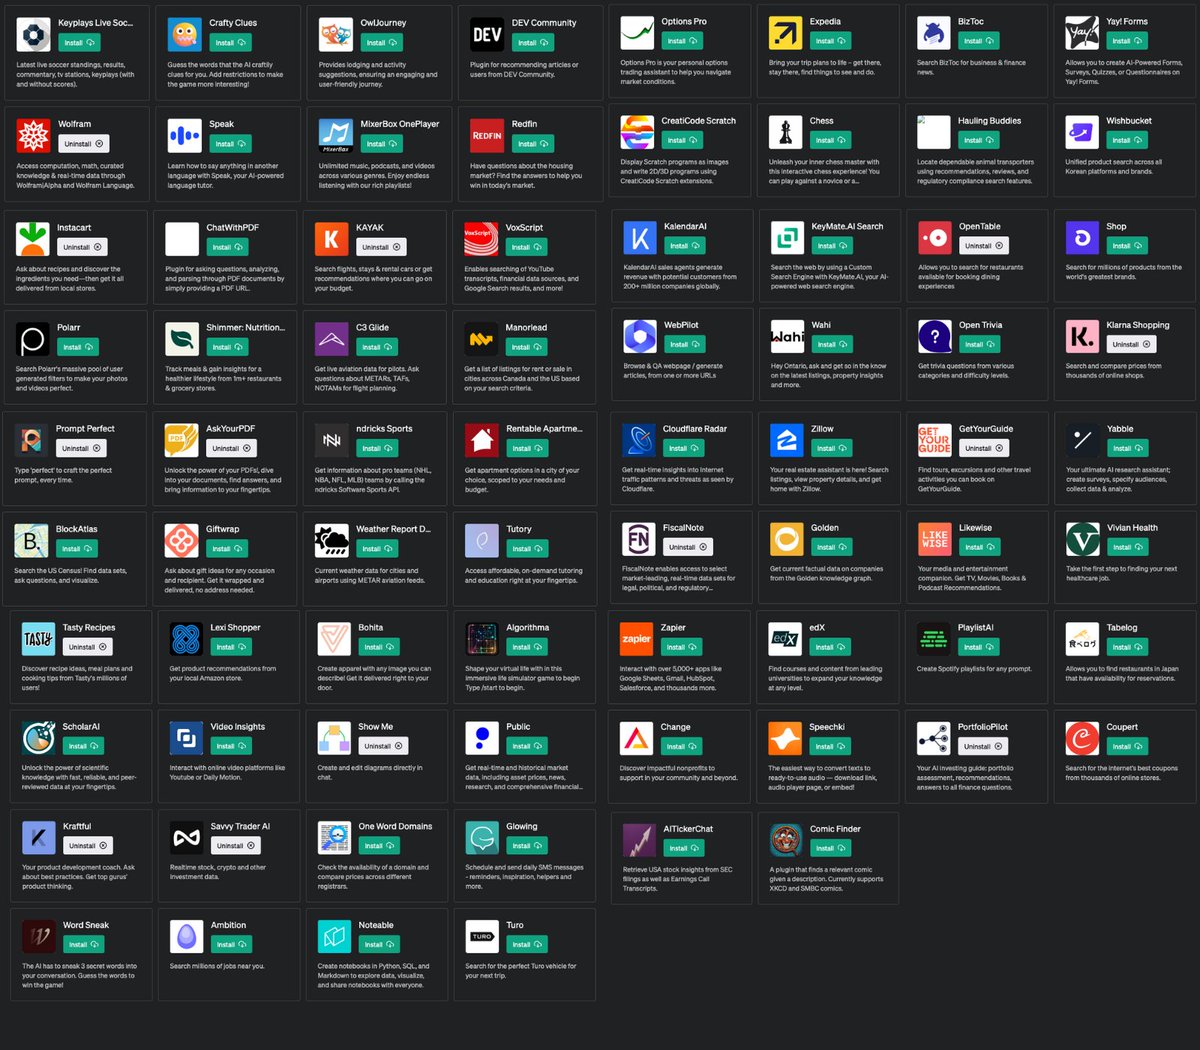Viewport: 1200px width, 1050px height.
Task: Click the Polarr circle icon
Action: (x=33, y=340)
